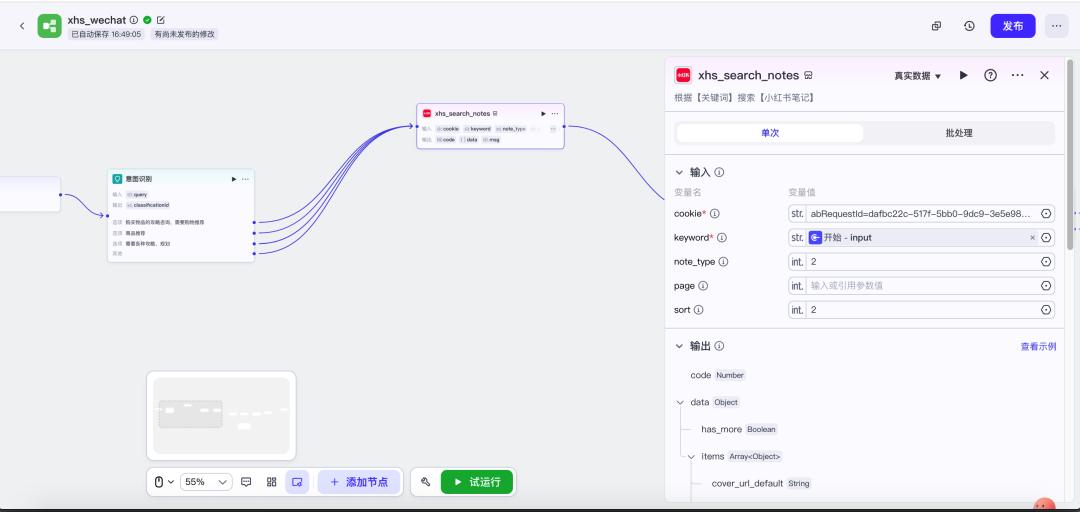Viewport: 1080px width, 512px height.
Task: Switch to the 单次 tab
Action: coord(769,133)
